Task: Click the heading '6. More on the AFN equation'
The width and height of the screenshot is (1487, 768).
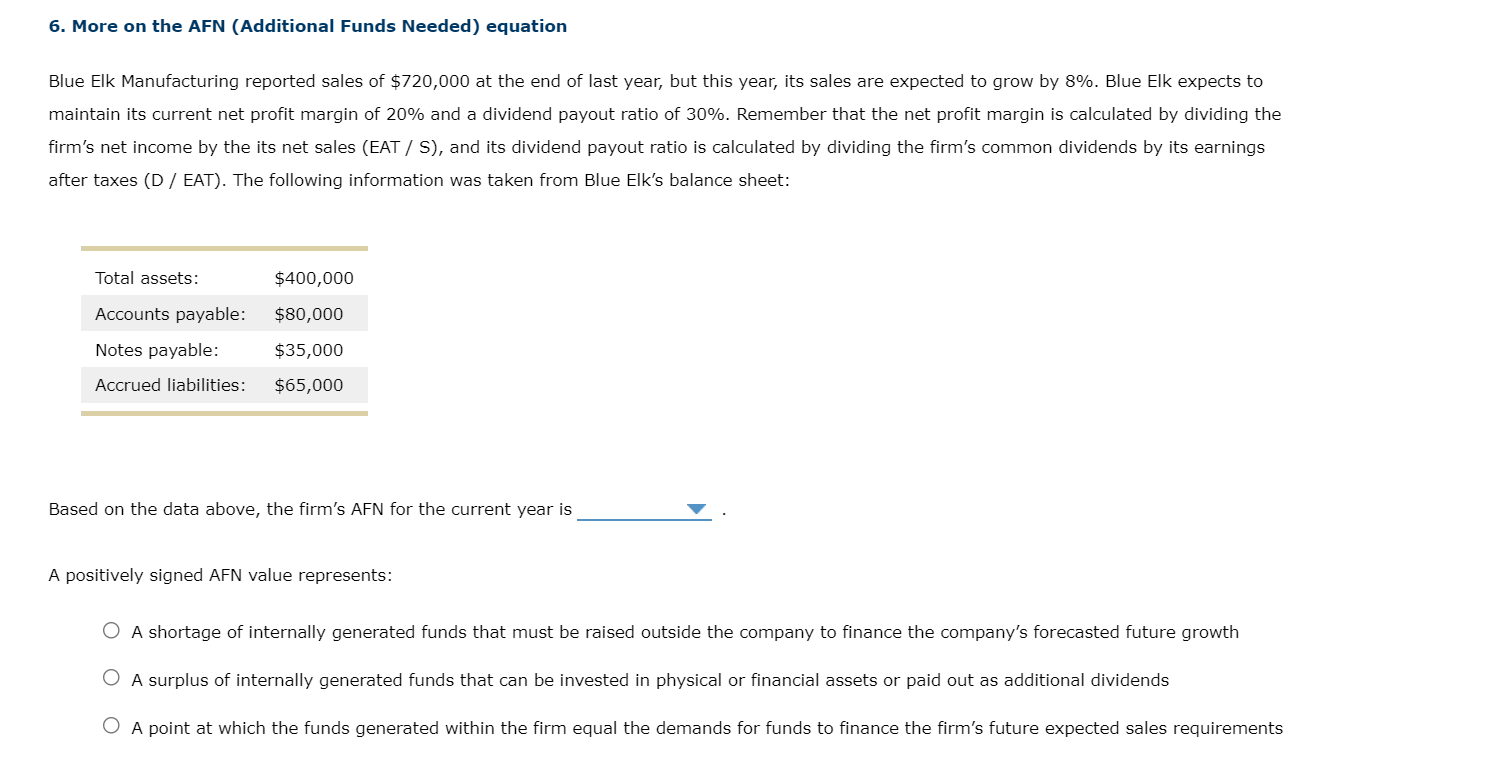Action: click(307, 26)
